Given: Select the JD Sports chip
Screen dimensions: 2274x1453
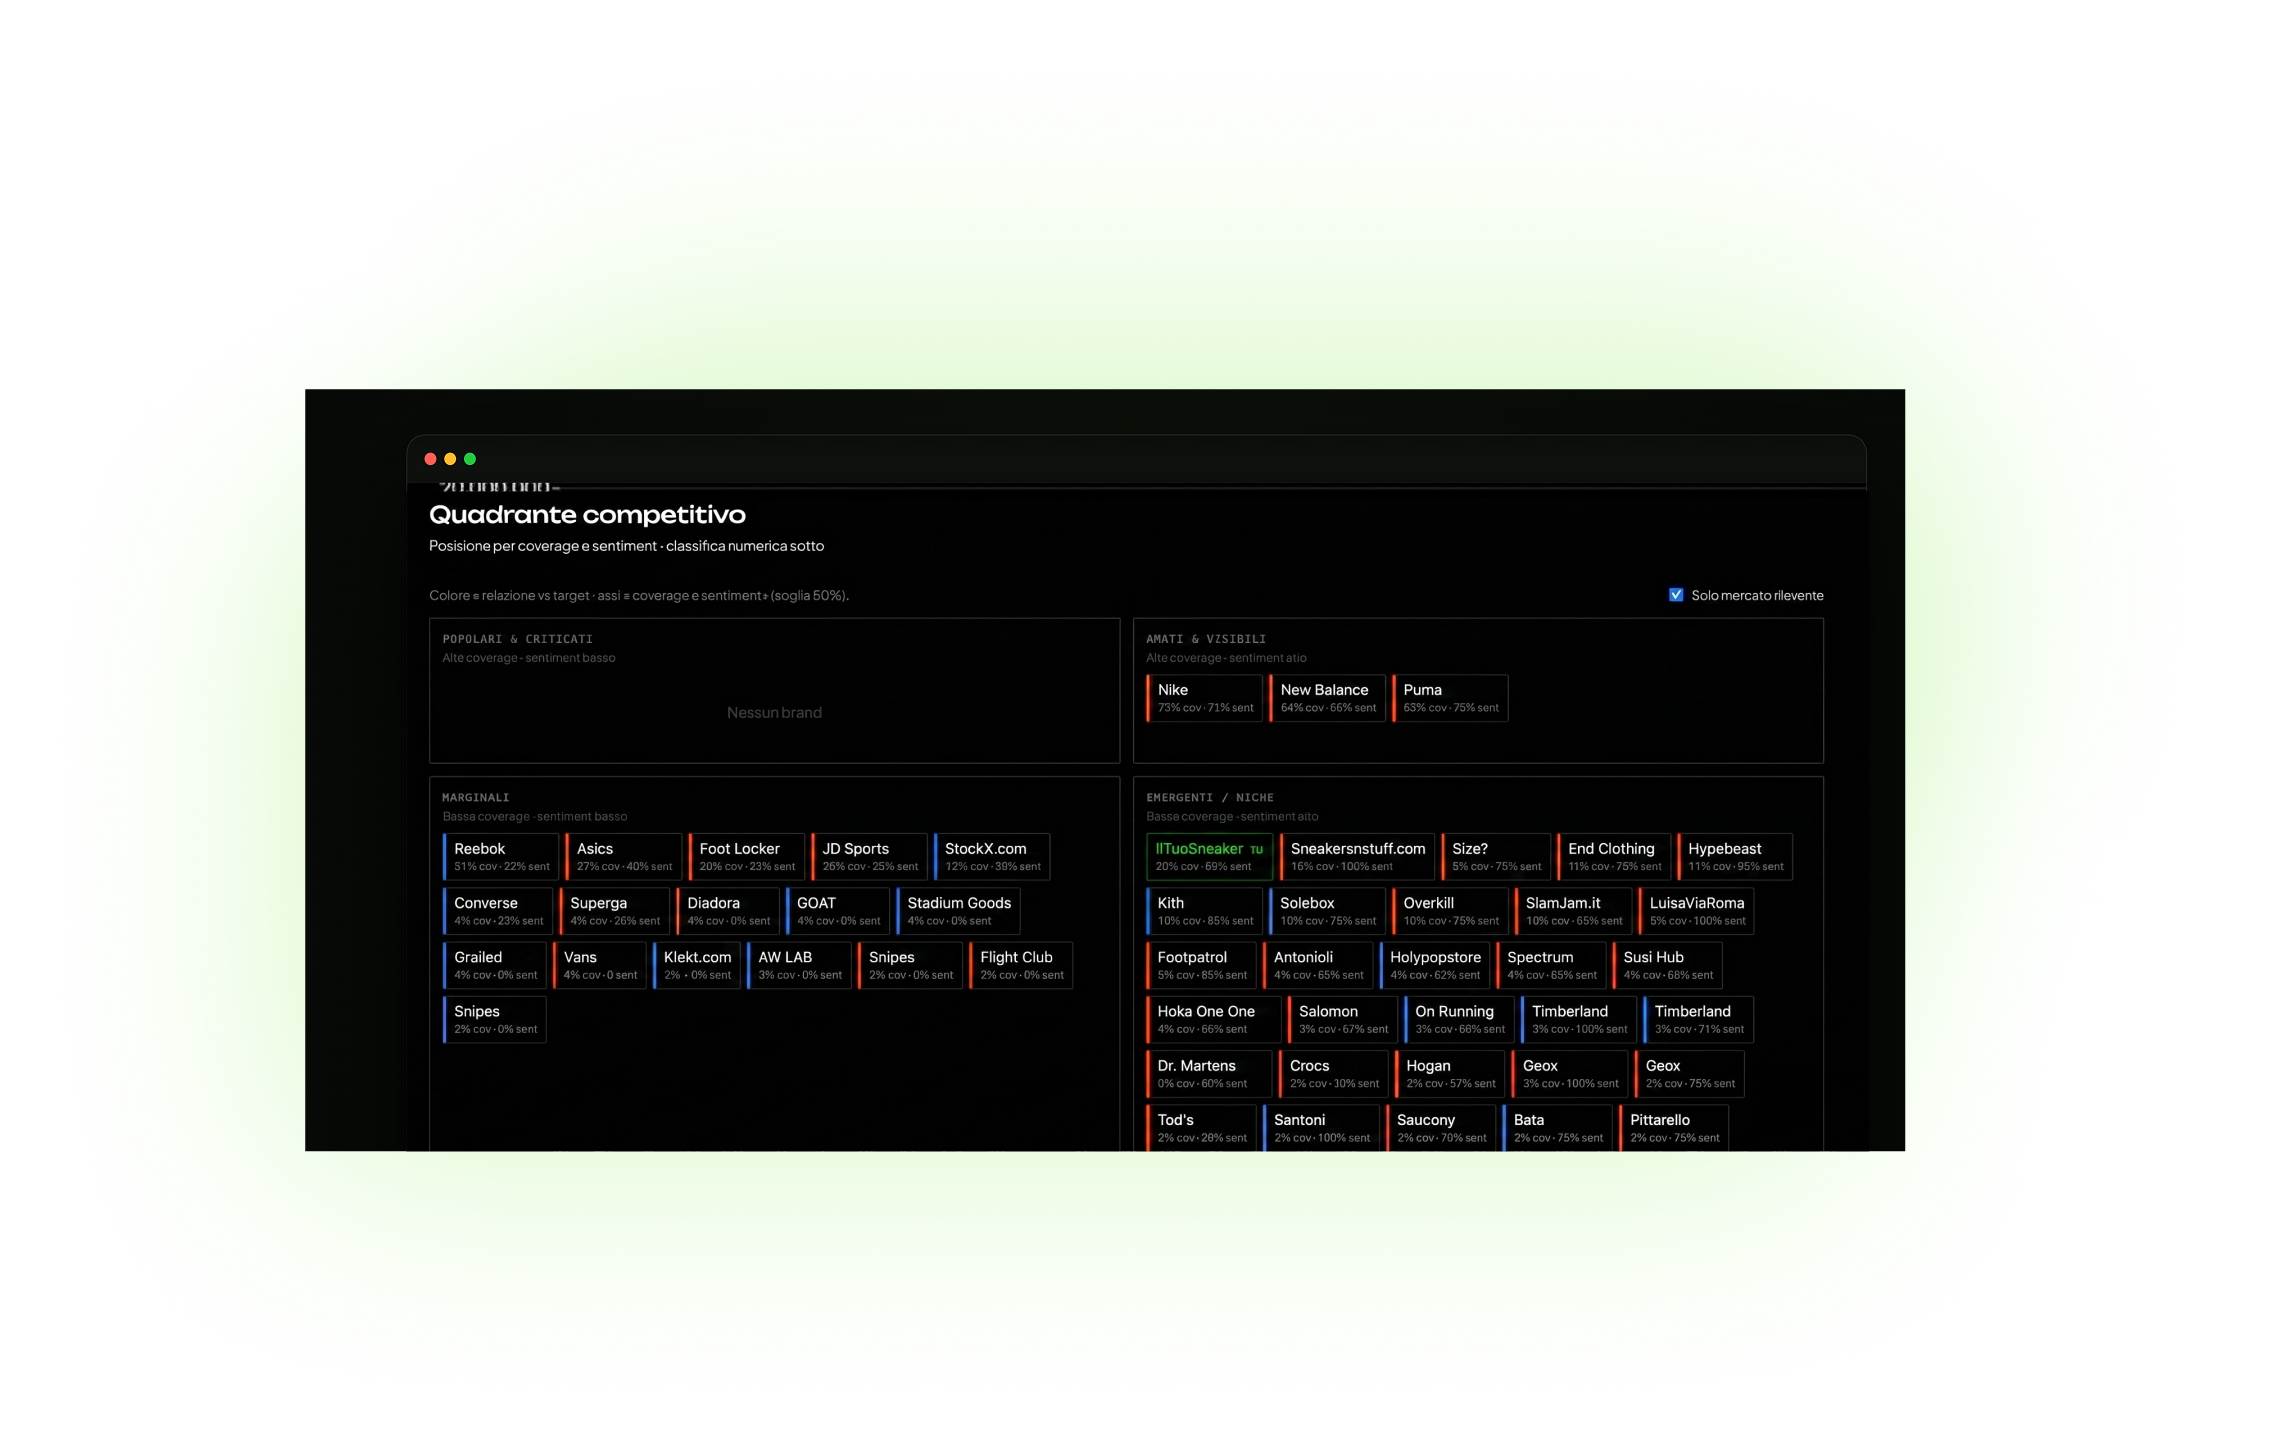Looking at the screenshot, I should click(869, 857).
